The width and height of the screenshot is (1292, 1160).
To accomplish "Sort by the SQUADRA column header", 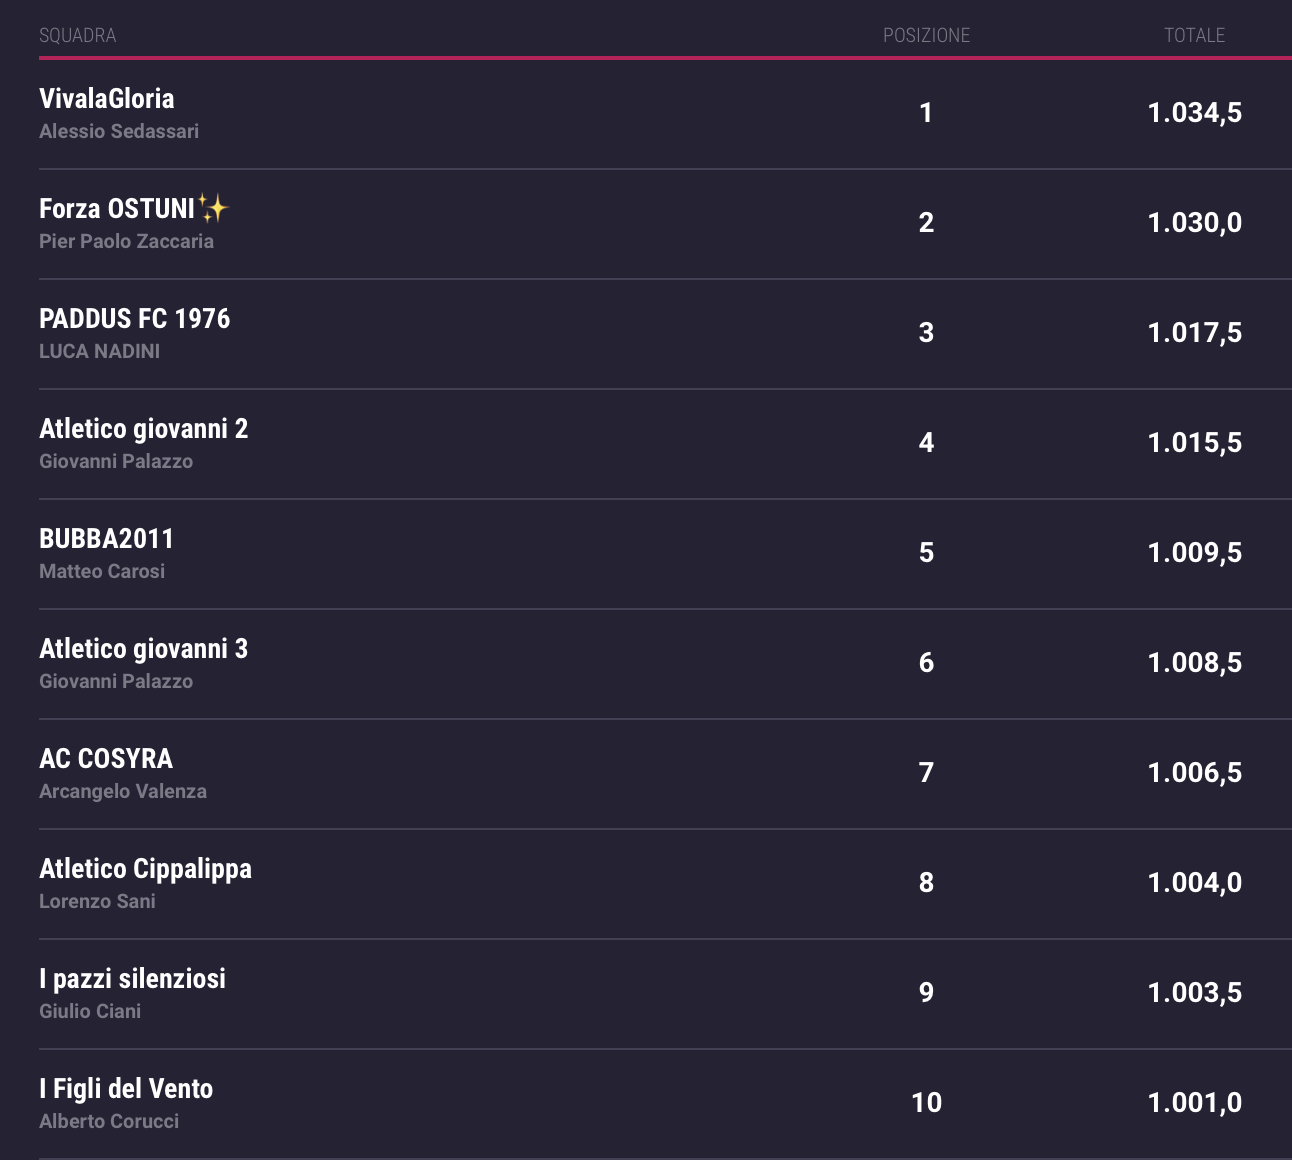I will coord(77,36).
